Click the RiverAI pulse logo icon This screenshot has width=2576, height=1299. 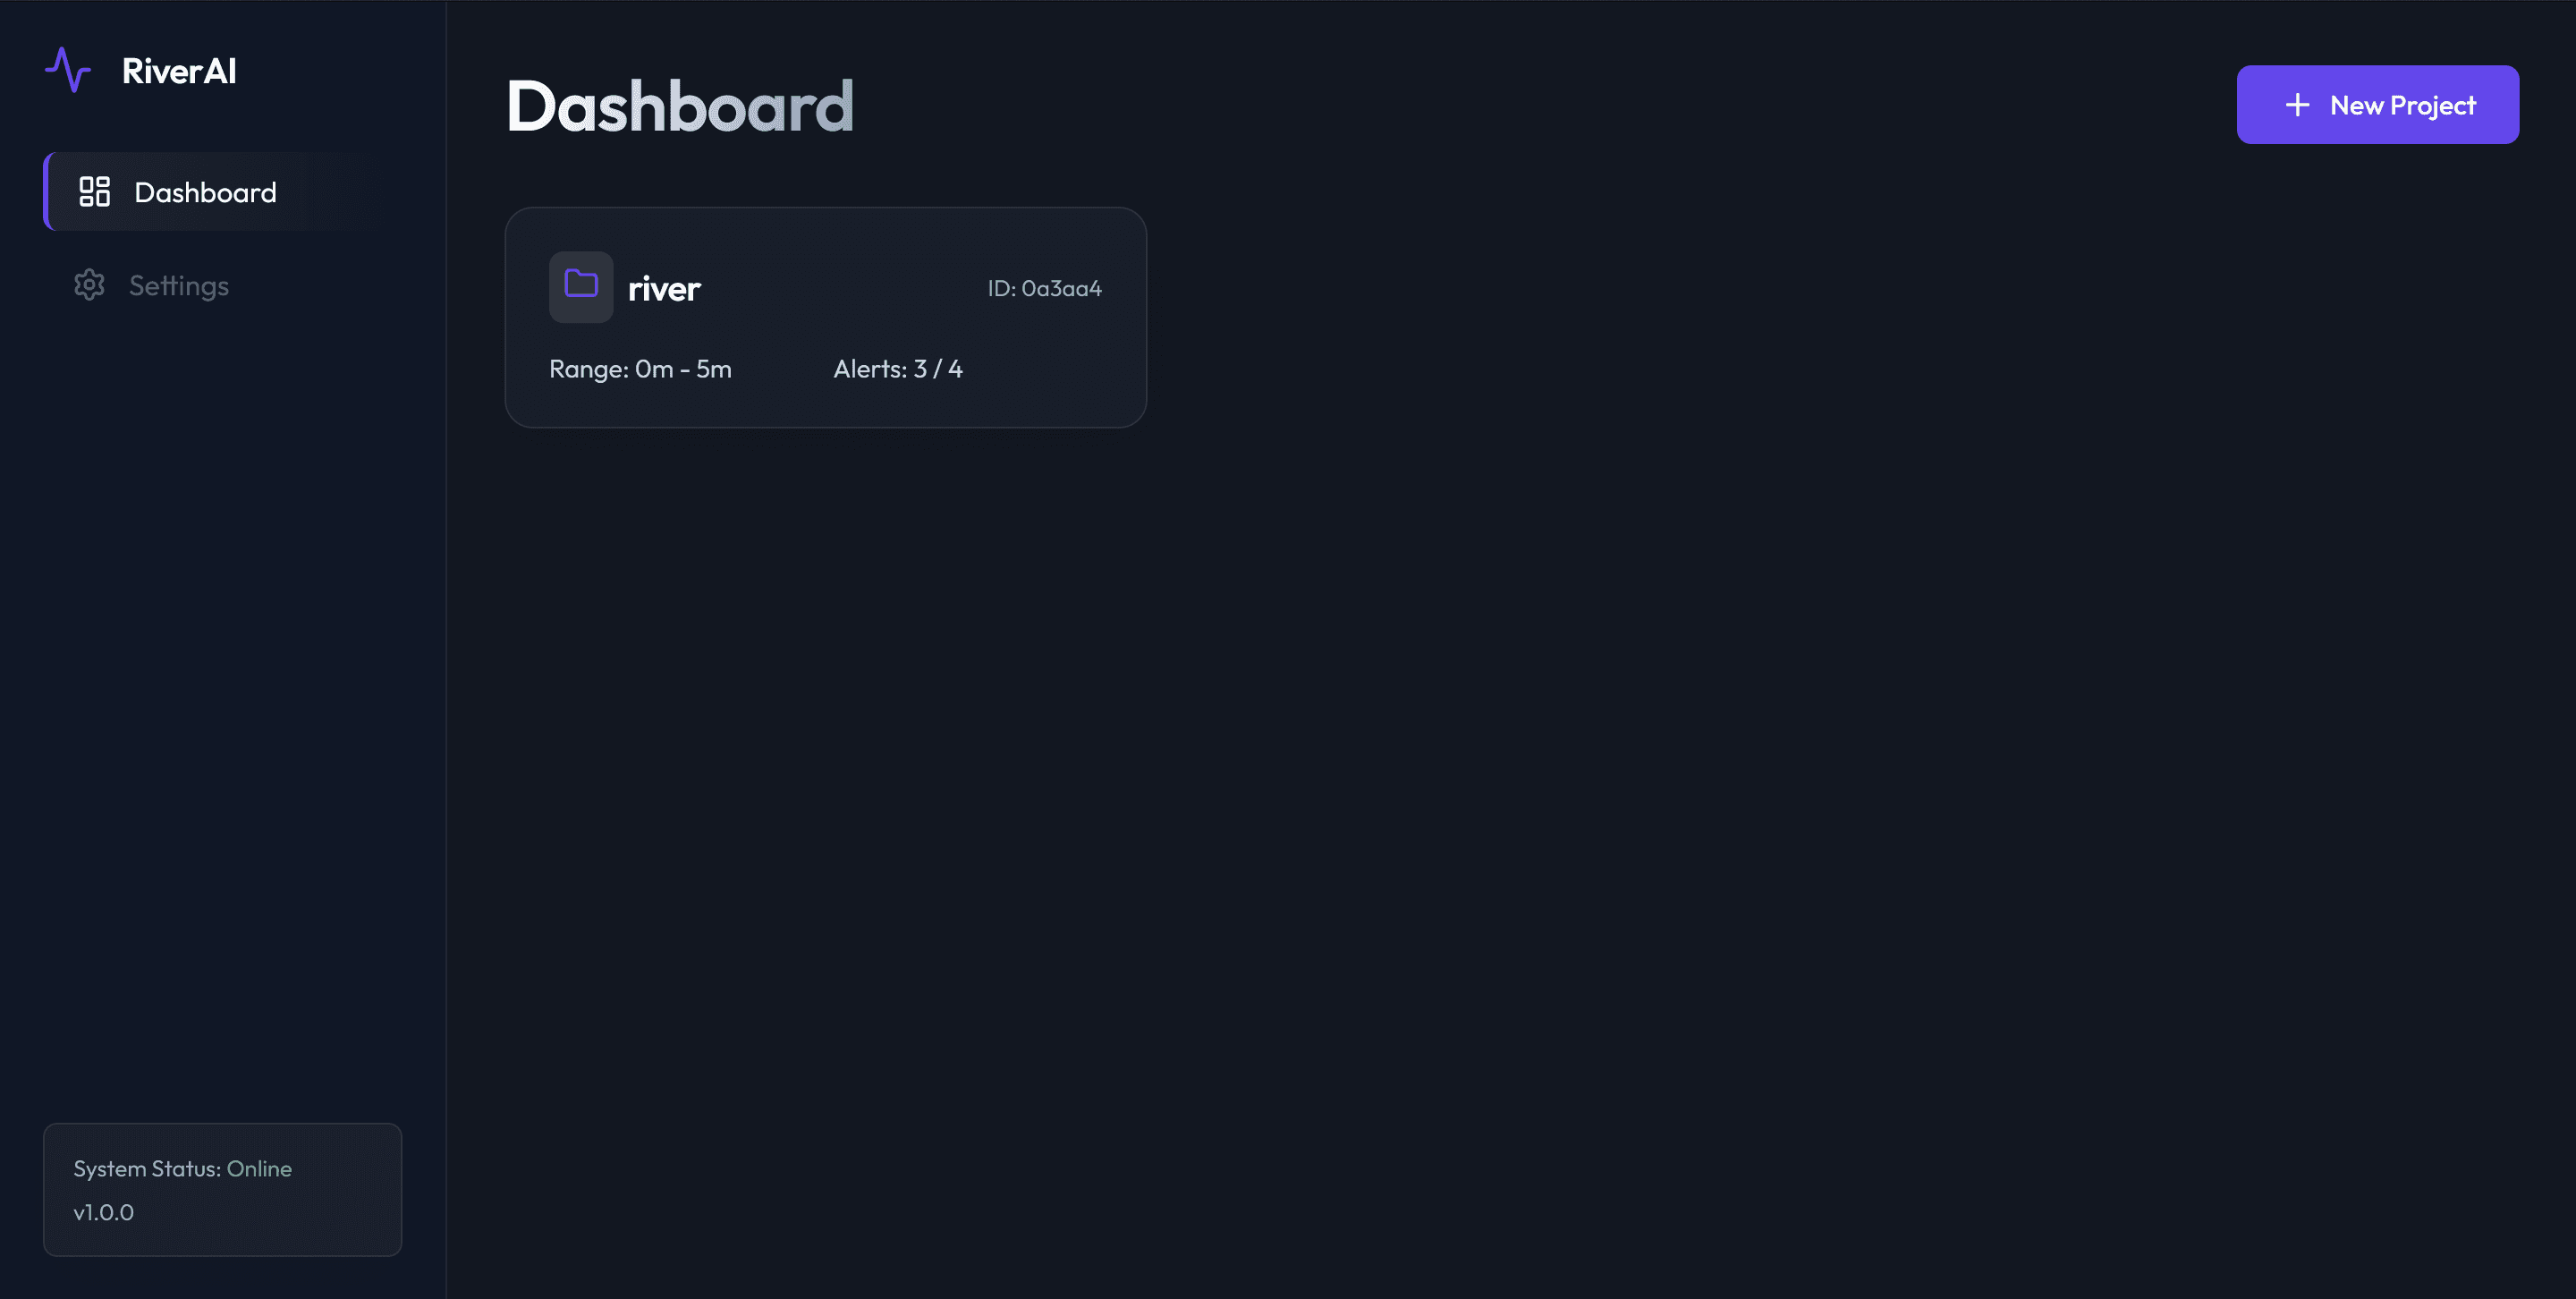tap(68, 70)
